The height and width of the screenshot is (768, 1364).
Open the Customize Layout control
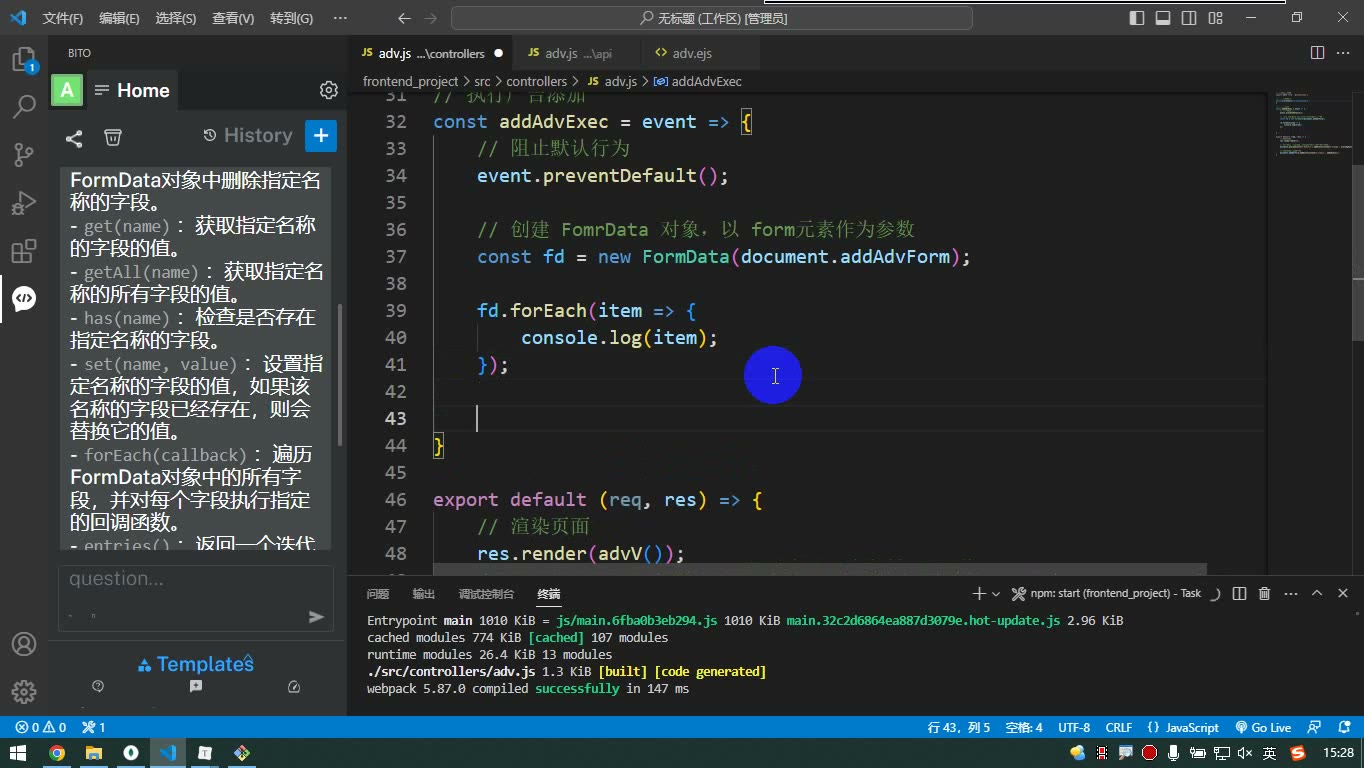pos(1215,18)
